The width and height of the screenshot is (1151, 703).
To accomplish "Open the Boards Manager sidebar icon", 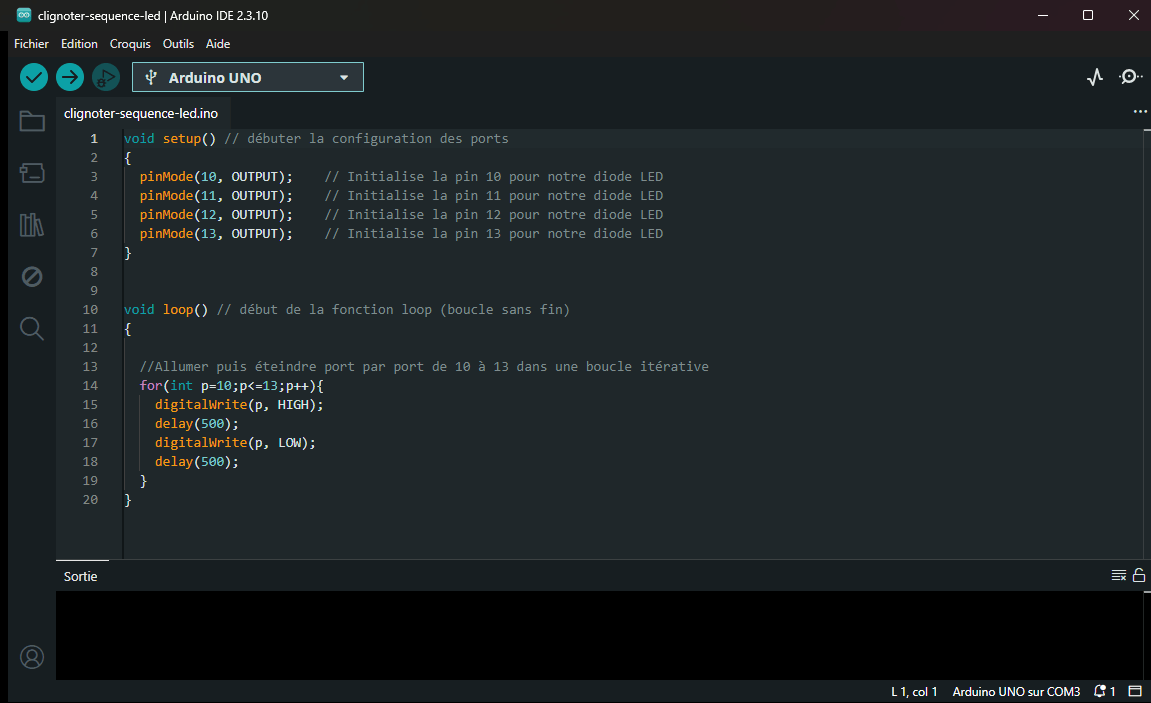I will pyautogui.click(x=32, y=173).
